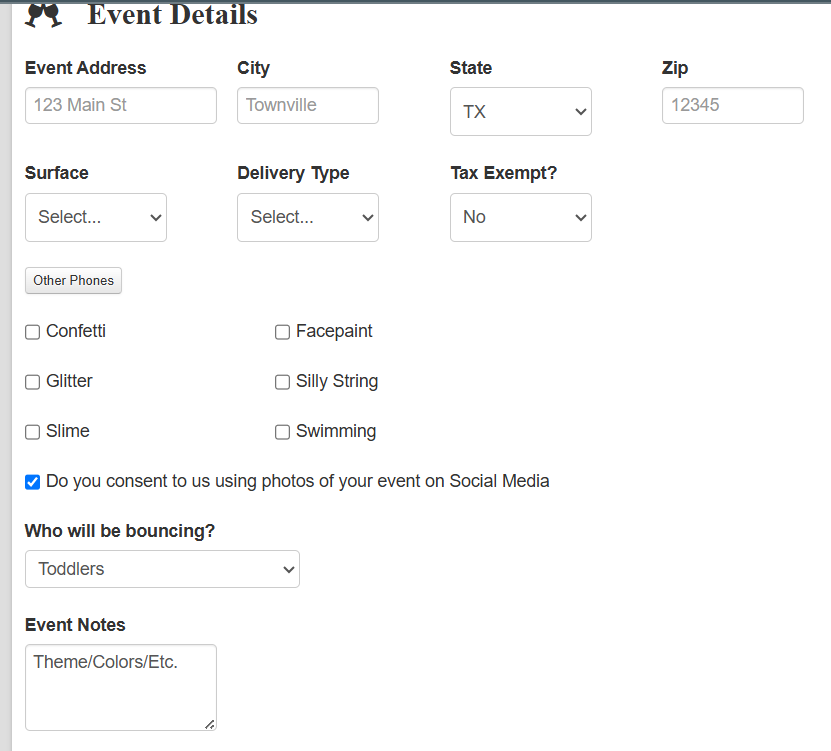Check the Facepaint option
Image resolution: width=831 pixels, height=751 pixels.
pyautogui.click(x=283, y=332)
